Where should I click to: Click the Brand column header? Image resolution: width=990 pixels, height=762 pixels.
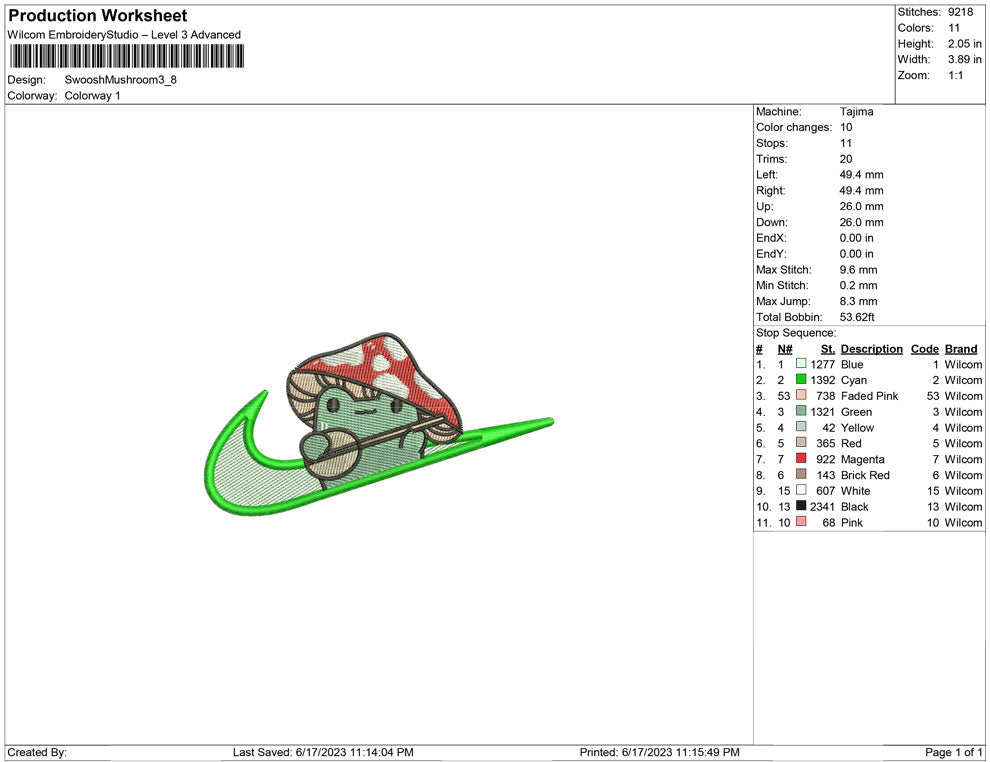961,349
